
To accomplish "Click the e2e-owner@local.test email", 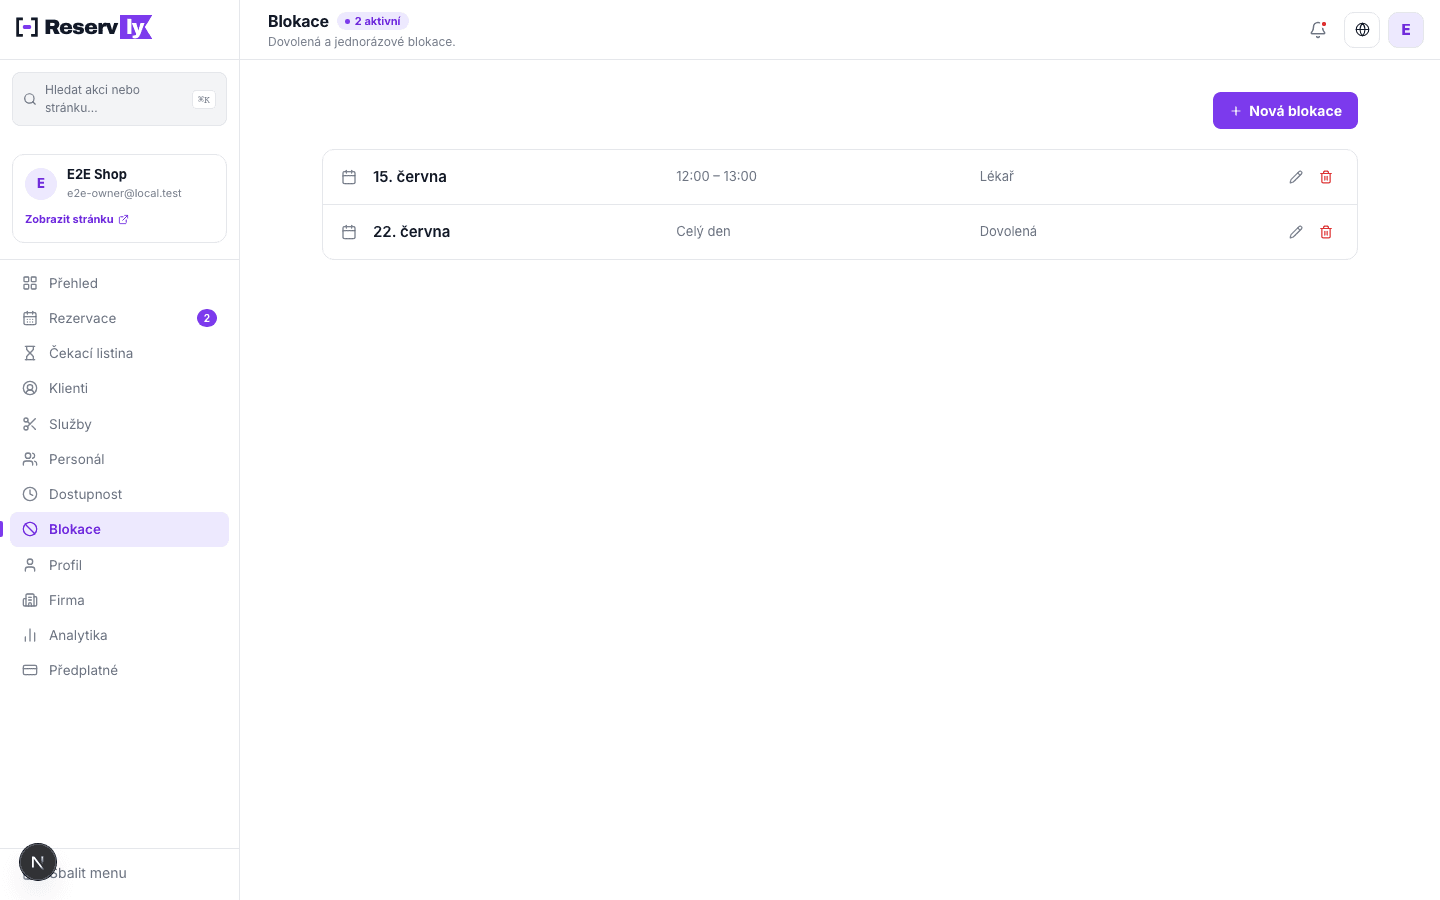I will 124,193.
